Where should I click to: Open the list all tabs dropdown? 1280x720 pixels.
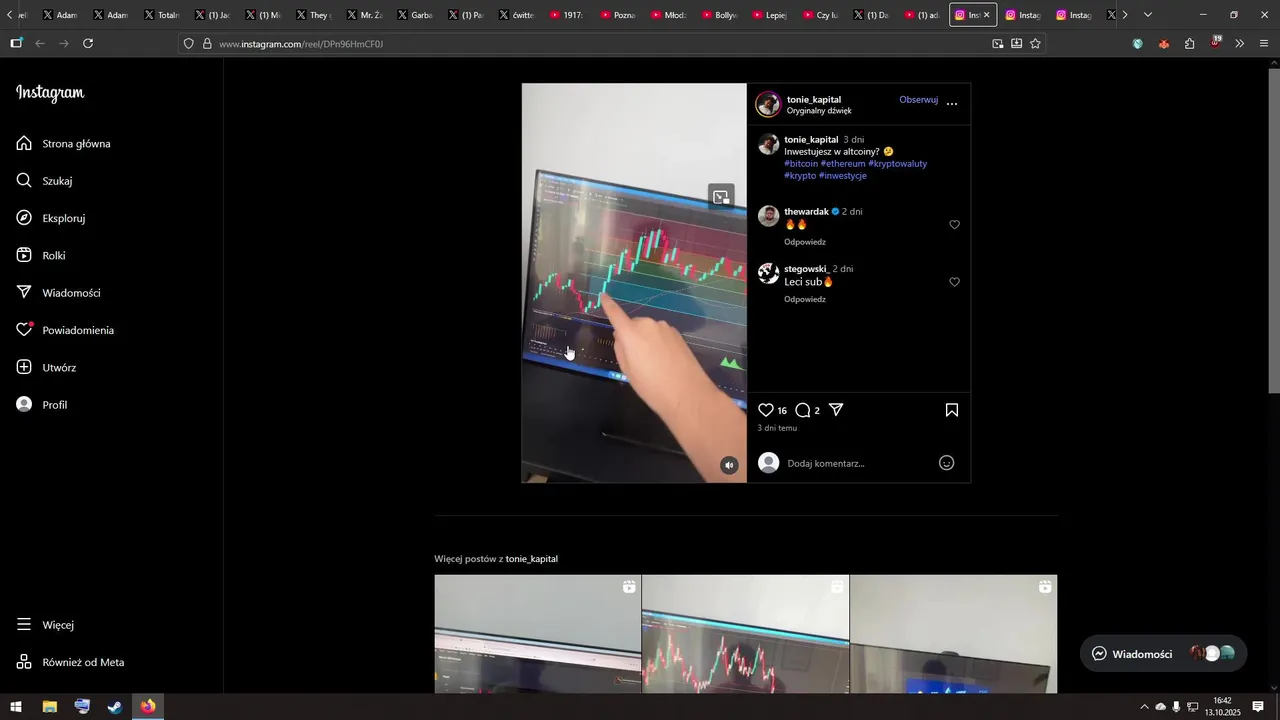pos(1148,15)
